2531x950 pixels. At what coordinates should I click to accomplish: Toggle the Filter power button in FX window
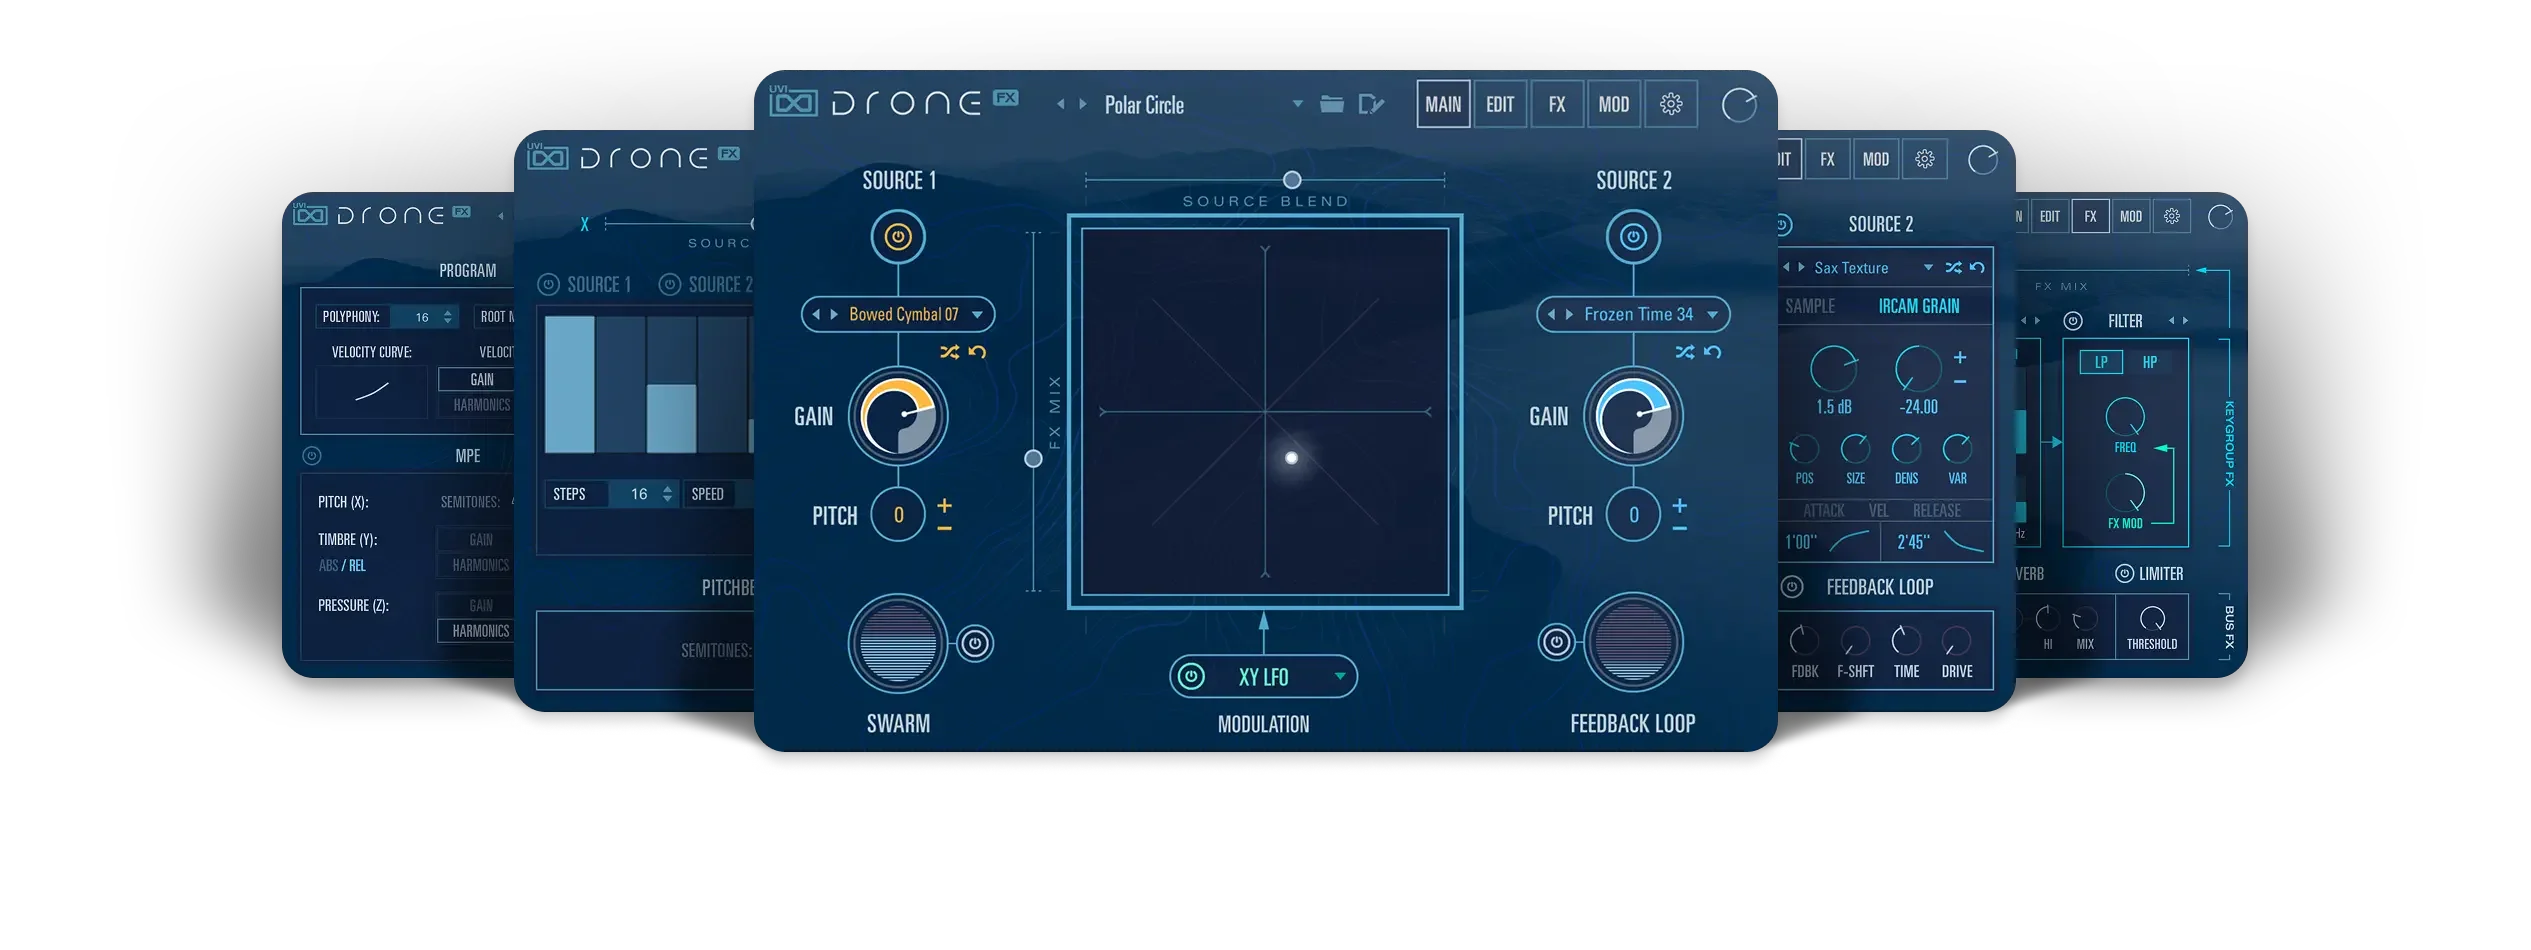(x=2073, y=321)
